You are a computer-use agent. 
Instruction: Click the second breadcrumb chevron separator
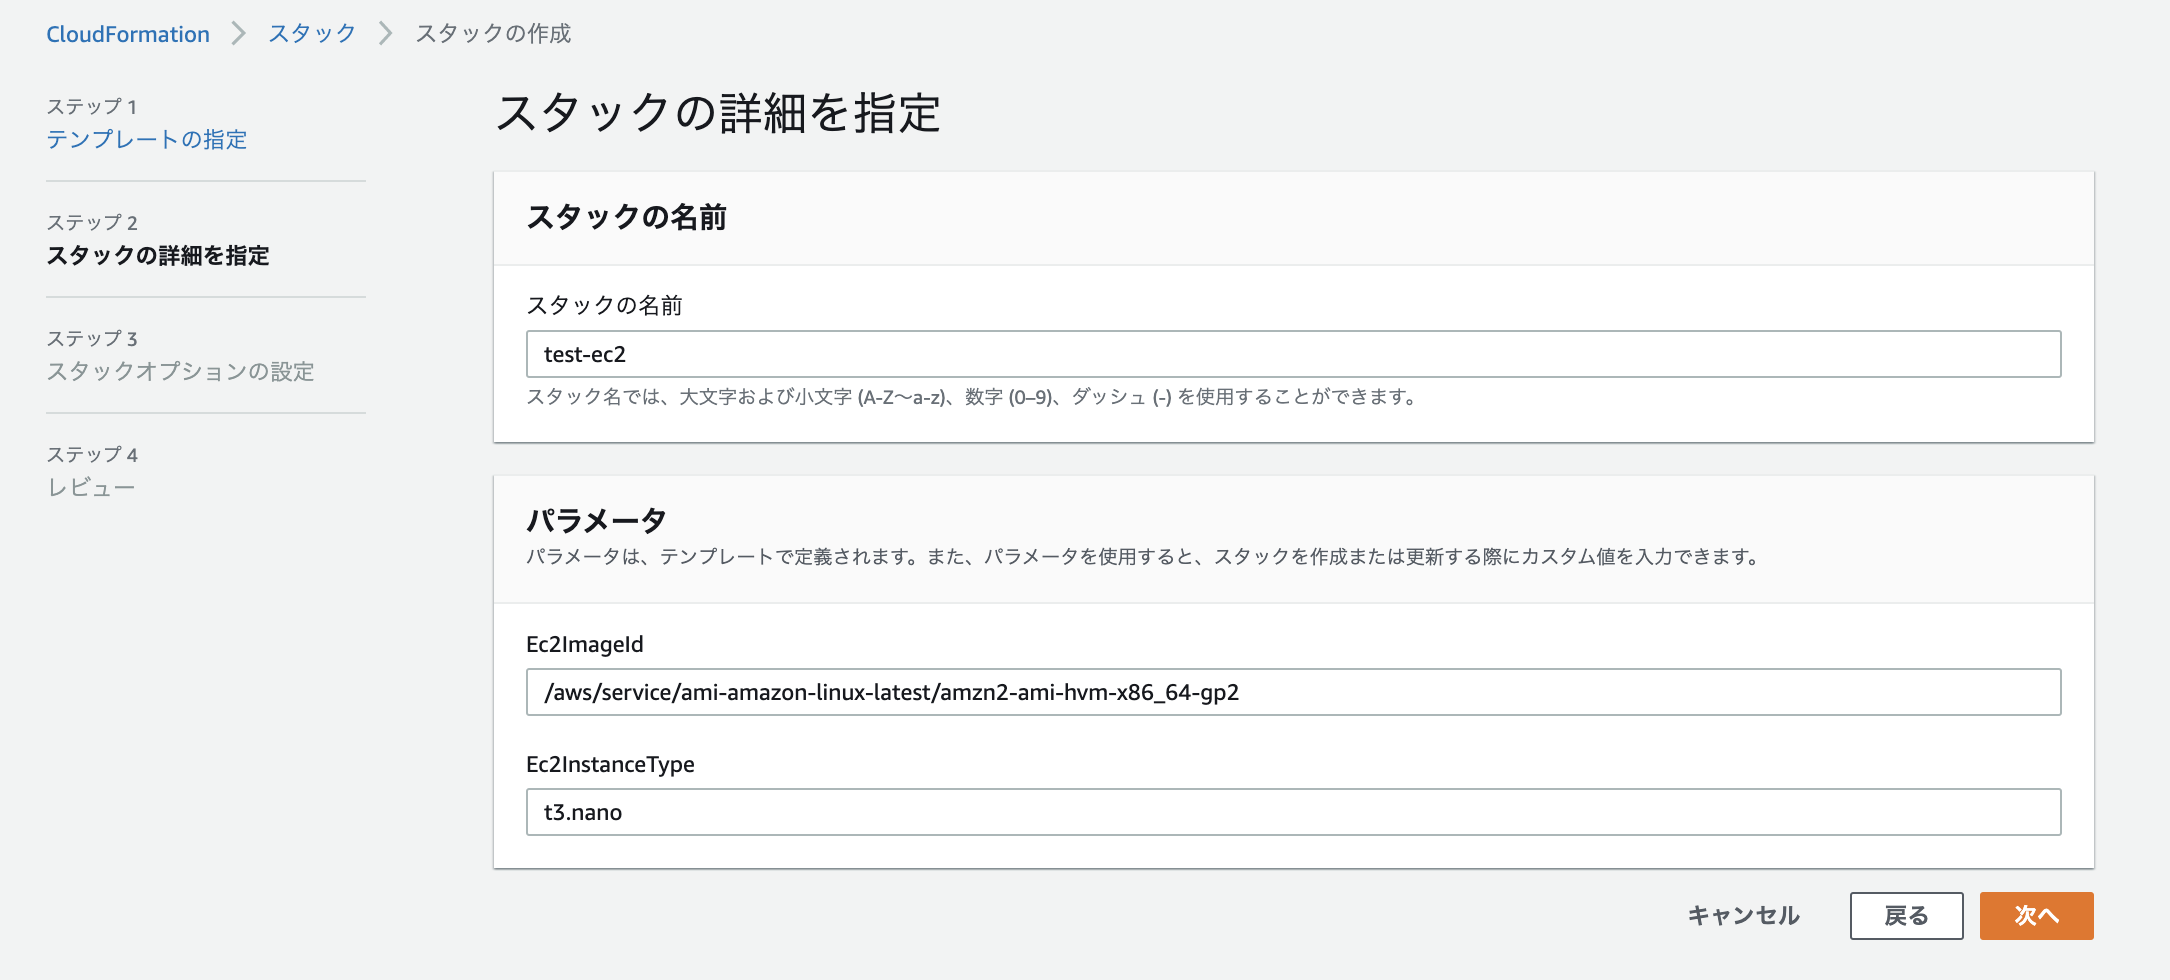point(385,34)
